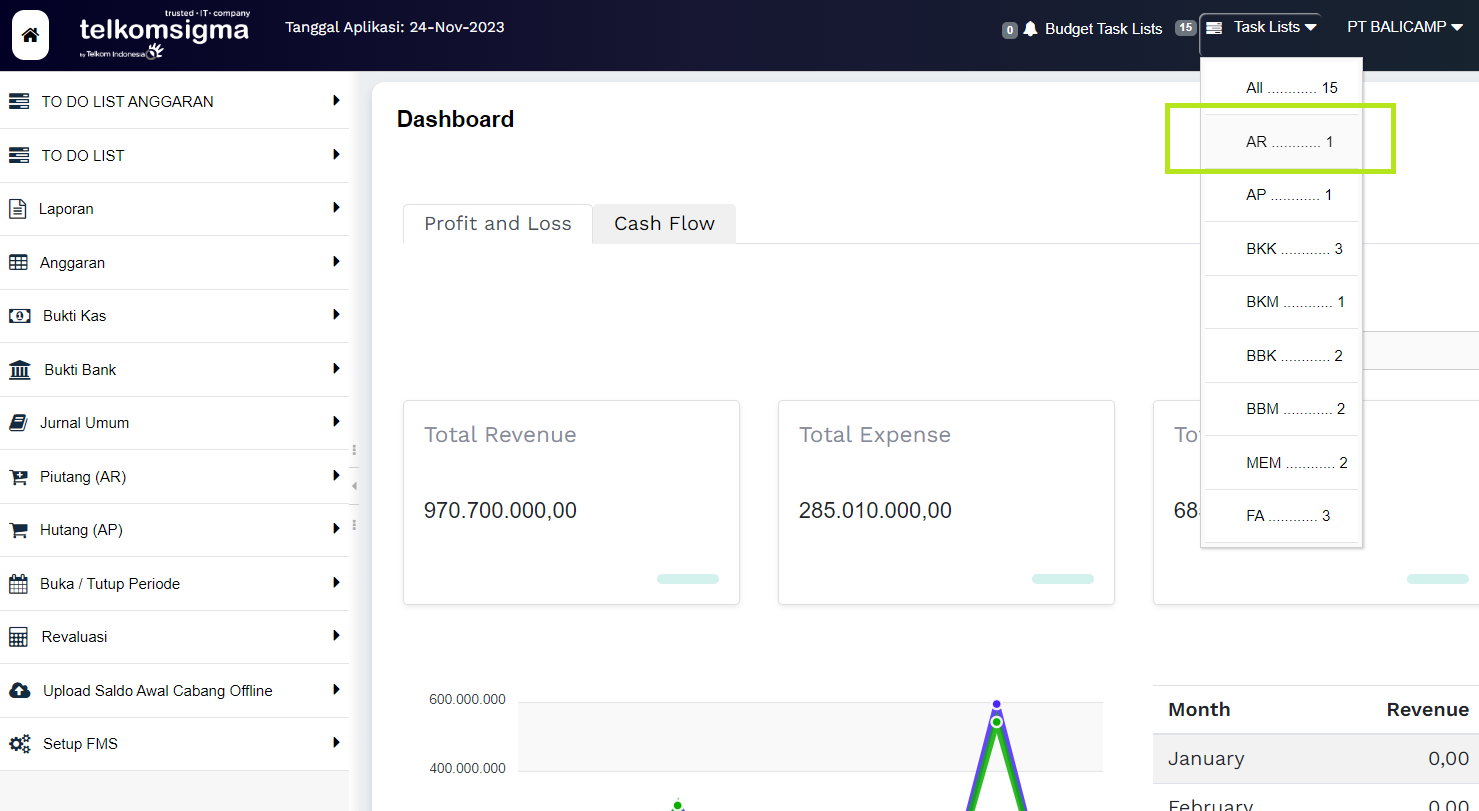This screenshot has width=1479, height=811.
Task: Click the Upload Saldo Awal cloud icon
Action: coord(19,691)
